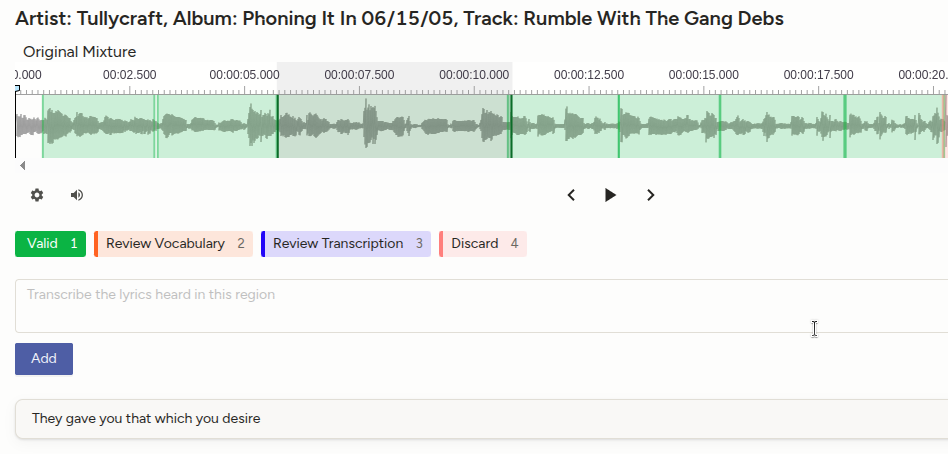
Task: Click the timeline at 00:00:15.000
Action: (x=704, y=75)
